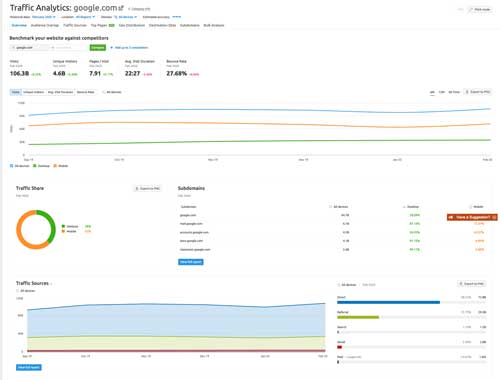This screenshot has width=500, height=380.
Task: Switch to the Audience Overlap tab
Action: click(x=45, y=25)
